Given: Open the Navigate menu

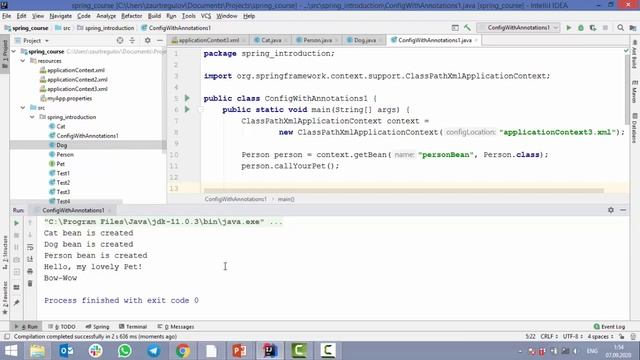Looking at the screenshot, I should 60,16.
